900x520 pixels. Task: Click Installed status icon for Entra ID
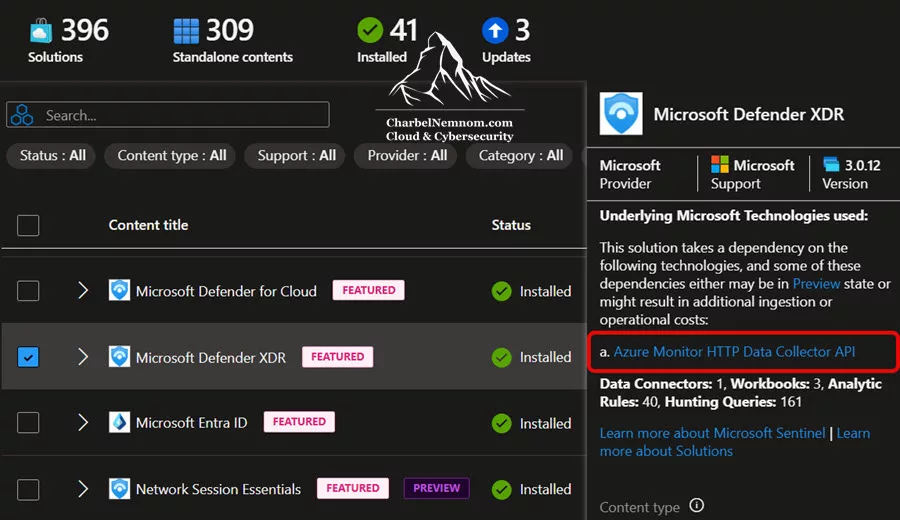(x=502, y=424)
